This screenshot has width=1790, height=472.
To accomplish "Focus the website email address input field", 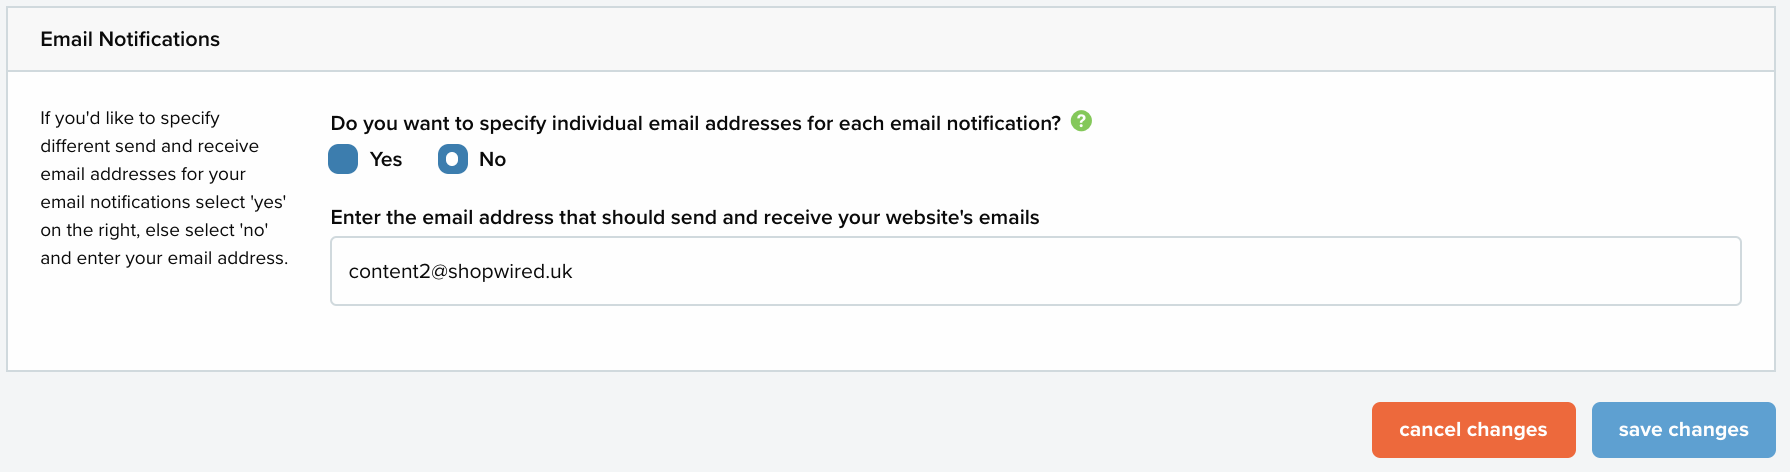I will point(1035,271).
